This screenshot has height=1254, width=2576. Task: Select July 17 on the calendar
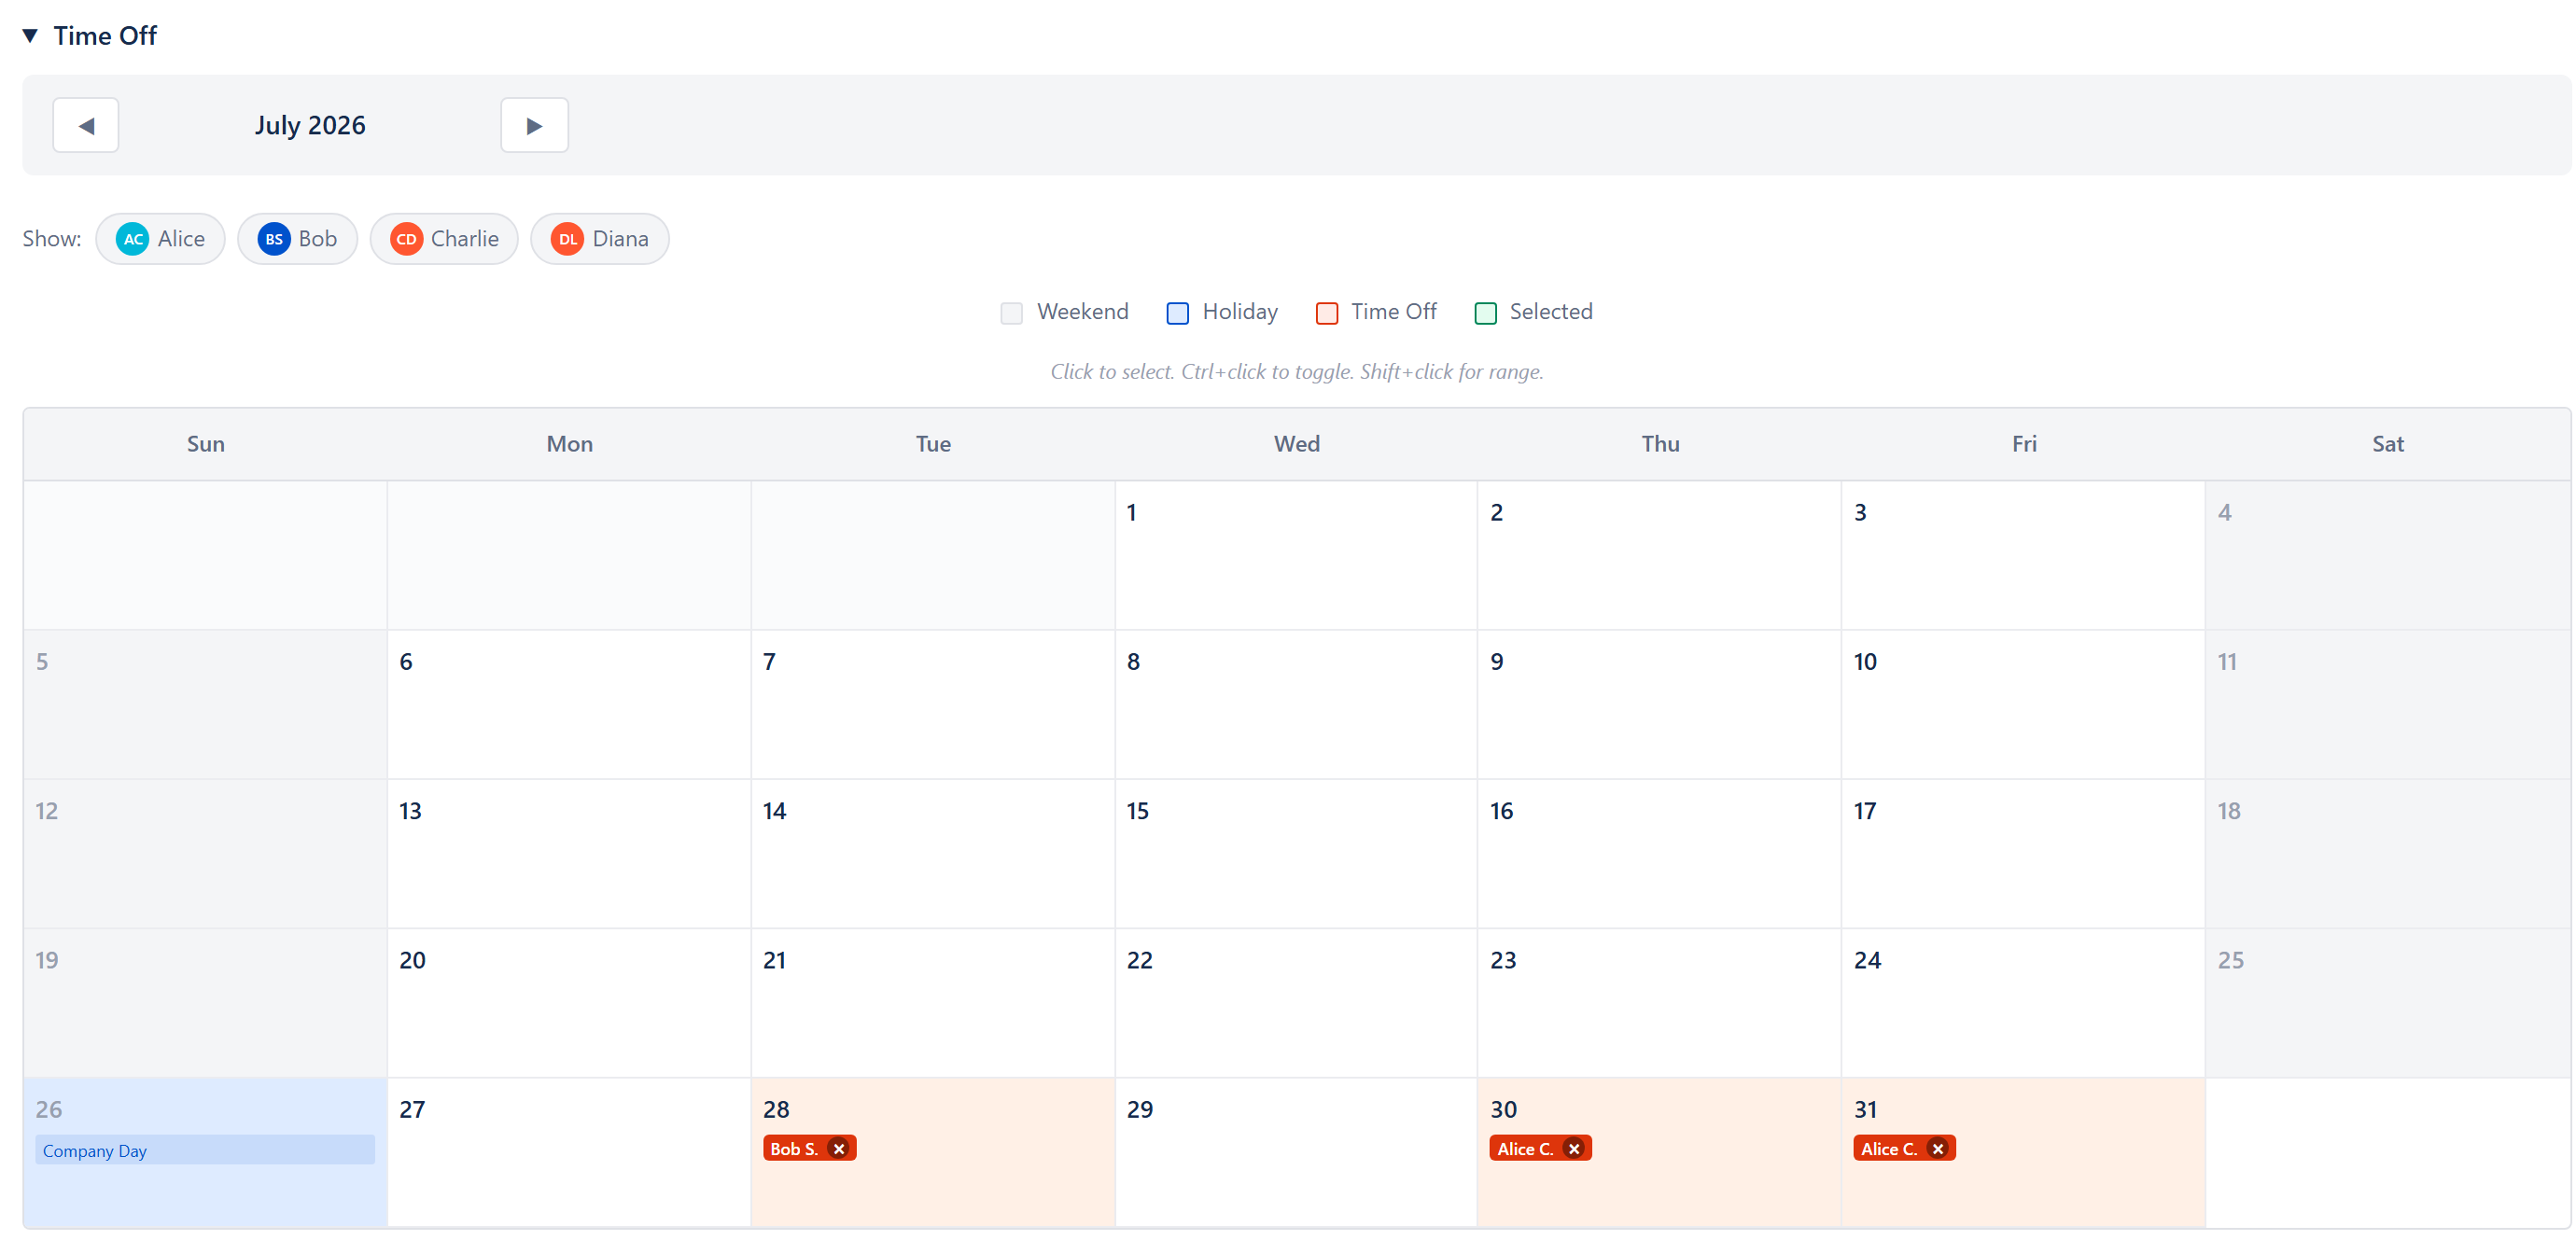click(2023, 854)
